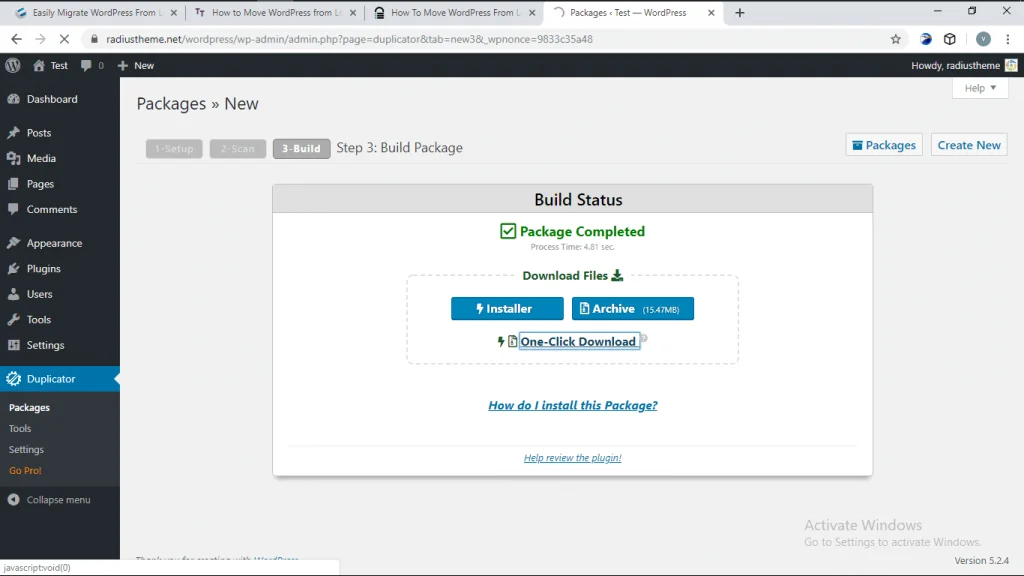This screenshot has width=1024, height=576.
Task: Open the Chrome profile avatar
Action: [983, 39]
